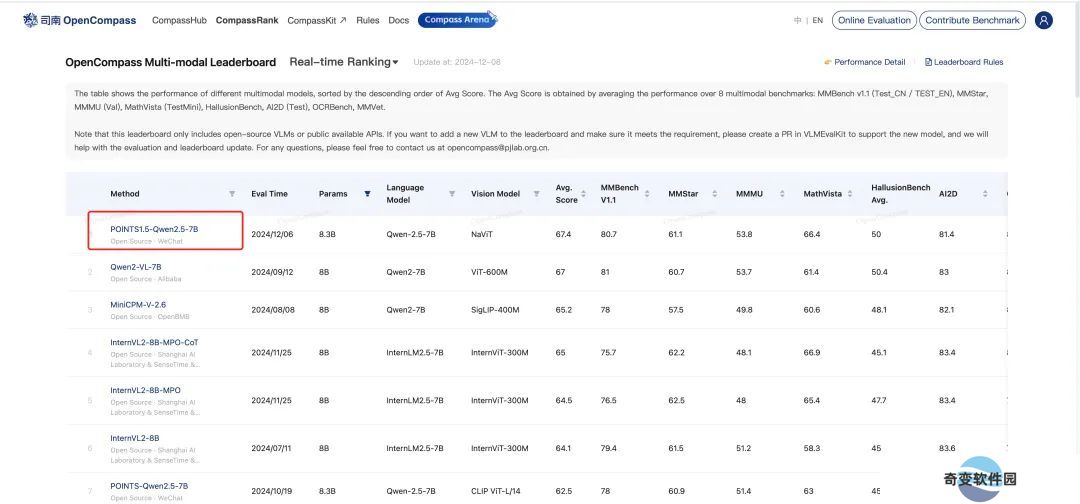Screen dimensions: 1080x504
Task: Open the POINTS1.5-Qwen2.5-7B model link
Action: click(154, 229)
